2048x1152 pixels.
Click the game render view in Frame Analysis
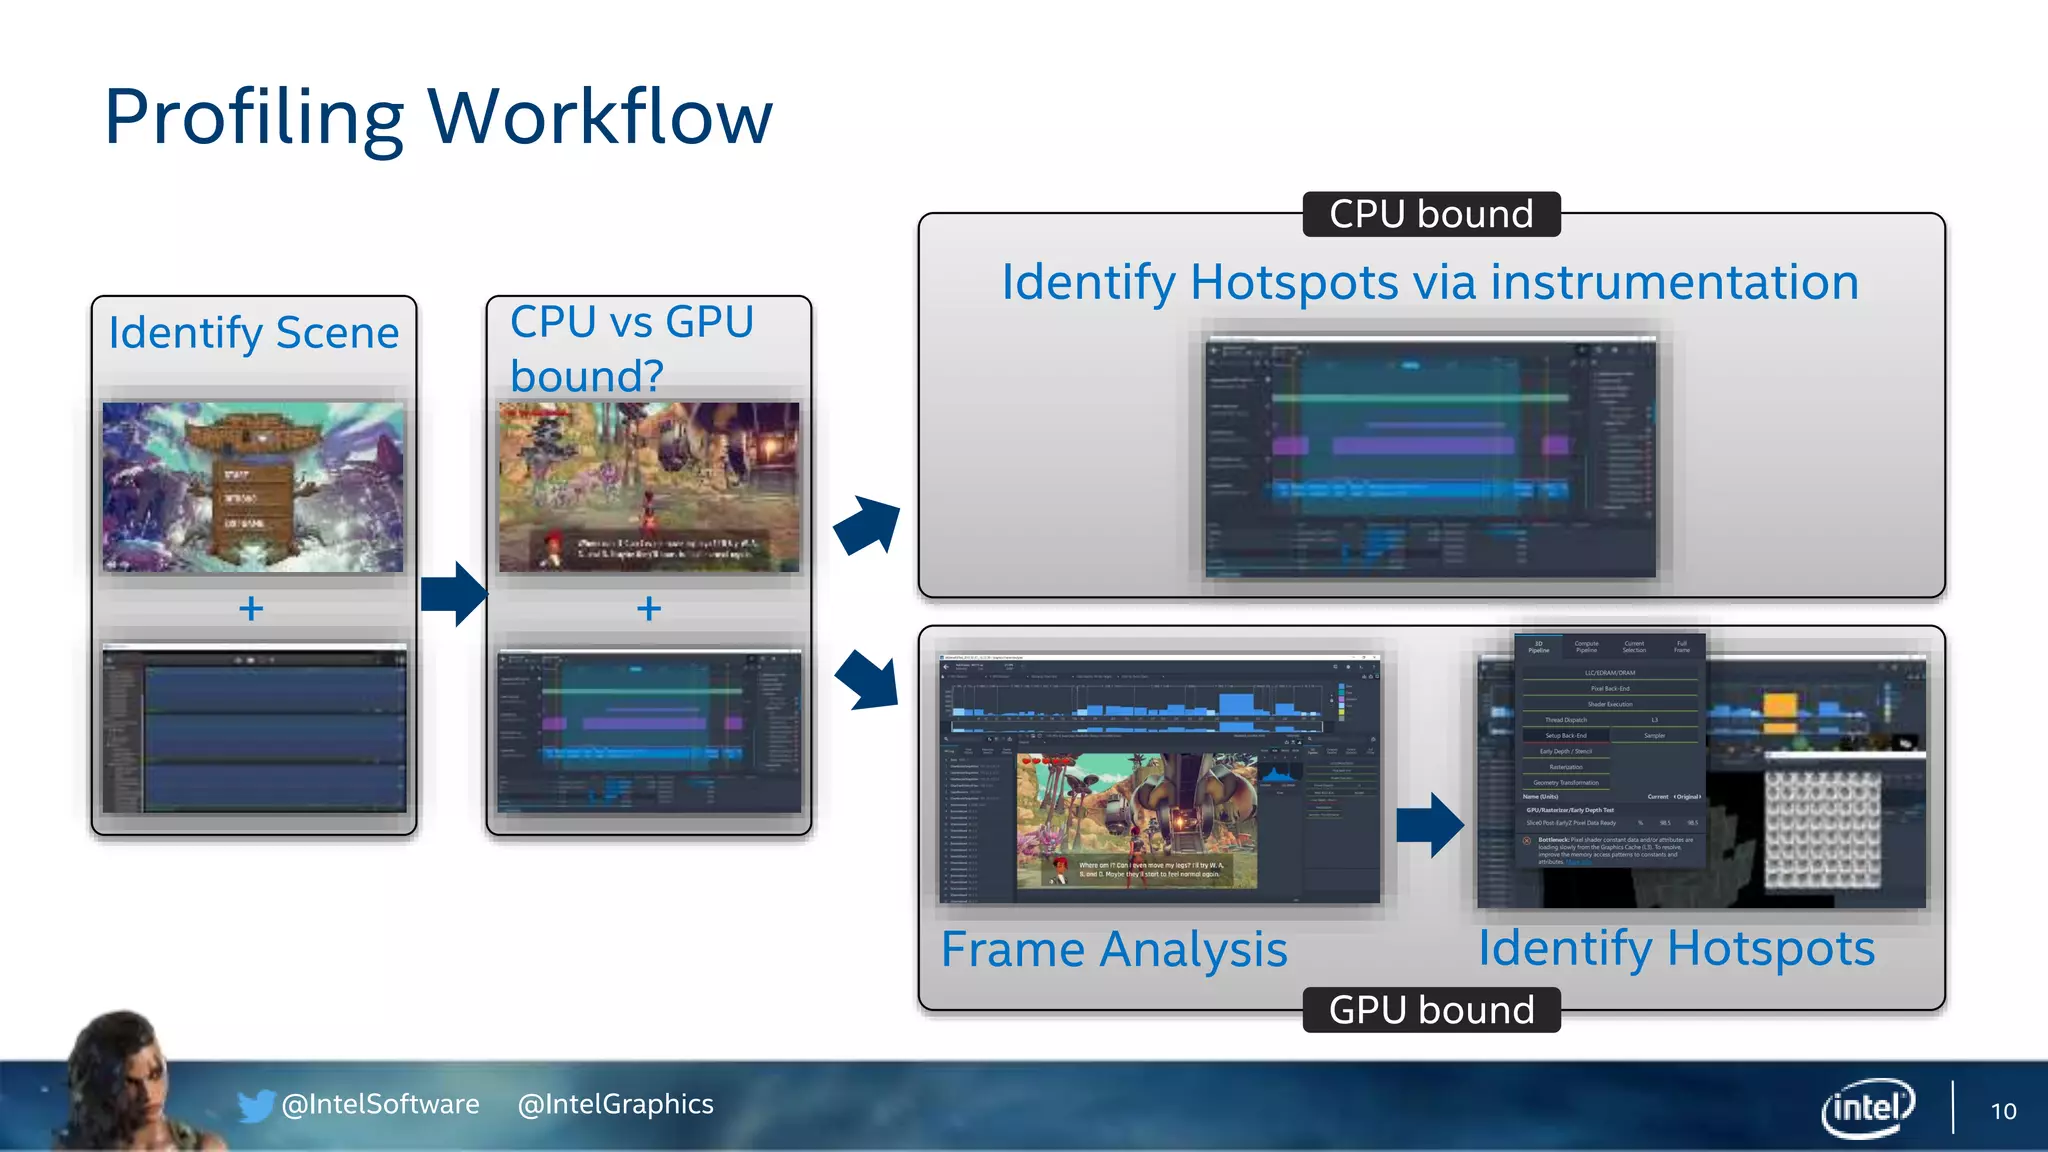[1137, 821]
